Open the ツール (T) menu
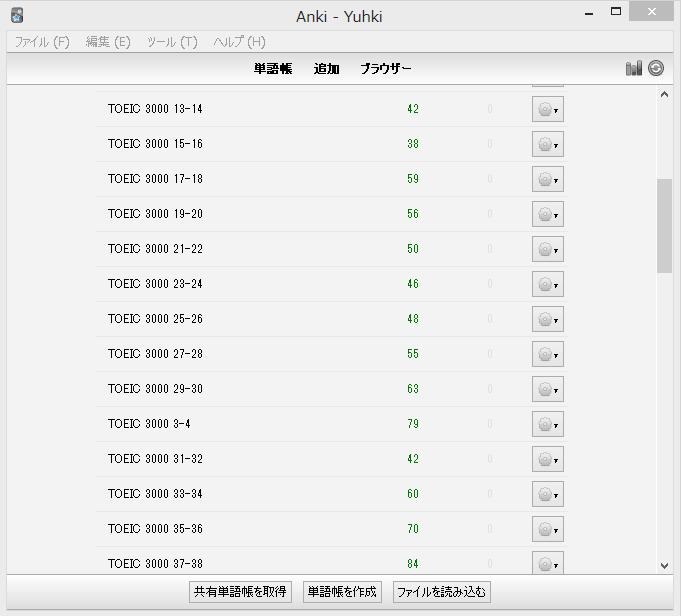Screen dimensions: 681x616 coord(172,42)
